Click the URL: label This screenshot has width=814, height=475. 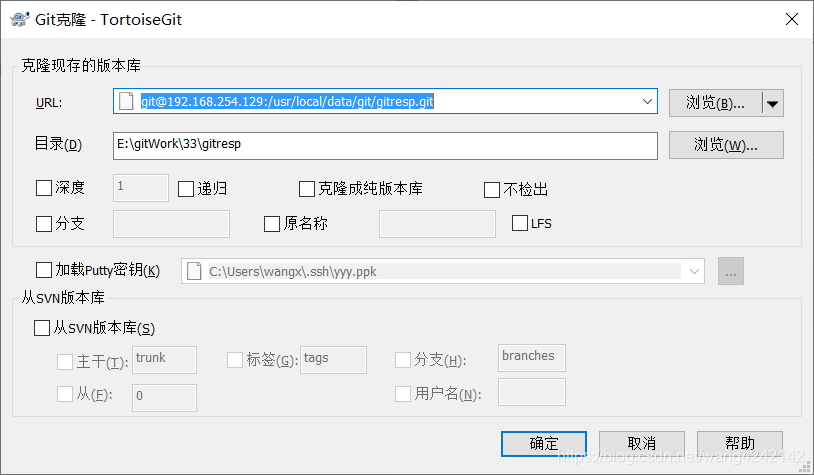pyautogui.click(x=49, y=103)
